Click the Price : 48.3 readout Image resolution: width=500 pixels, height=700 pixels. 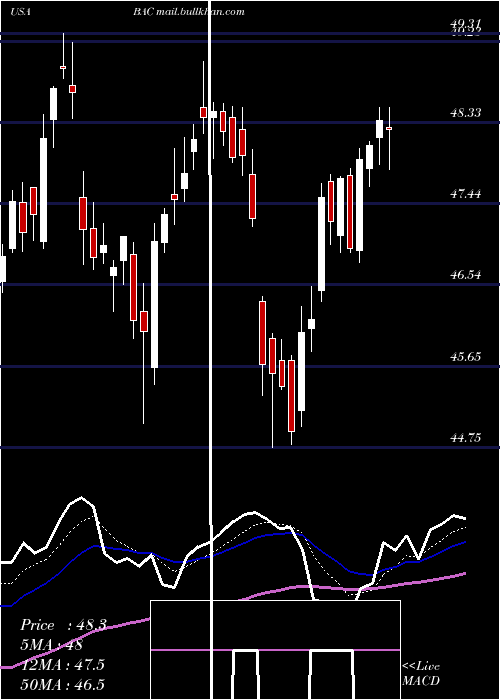(x=63, y=625)
